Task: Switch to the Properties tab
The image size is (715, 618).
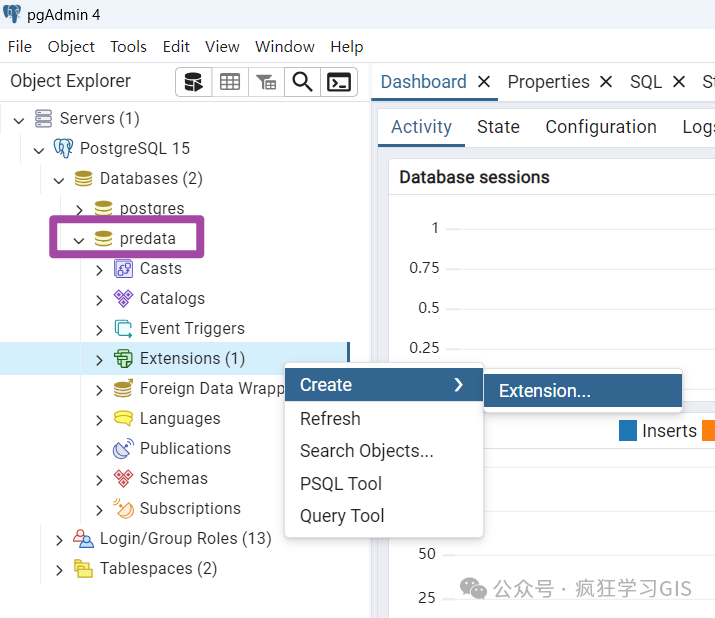Action: tap(549, 82)
